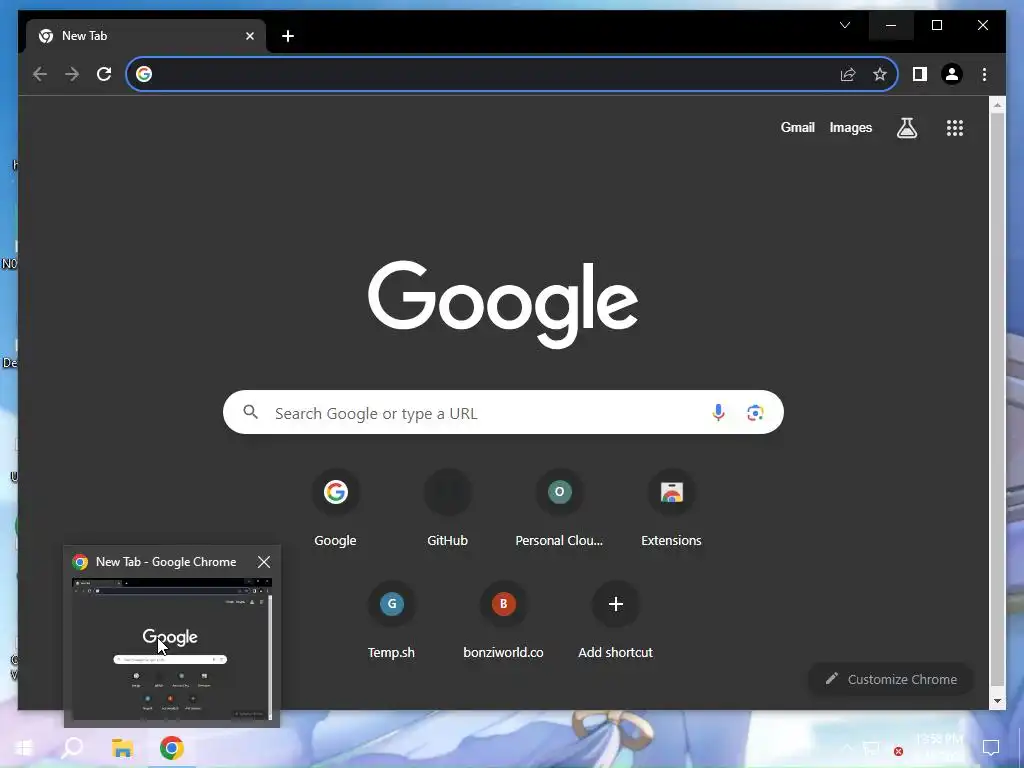The image size is (1024, 768).
Task: Open Search Labs flask icon
Action: (906, 127)
